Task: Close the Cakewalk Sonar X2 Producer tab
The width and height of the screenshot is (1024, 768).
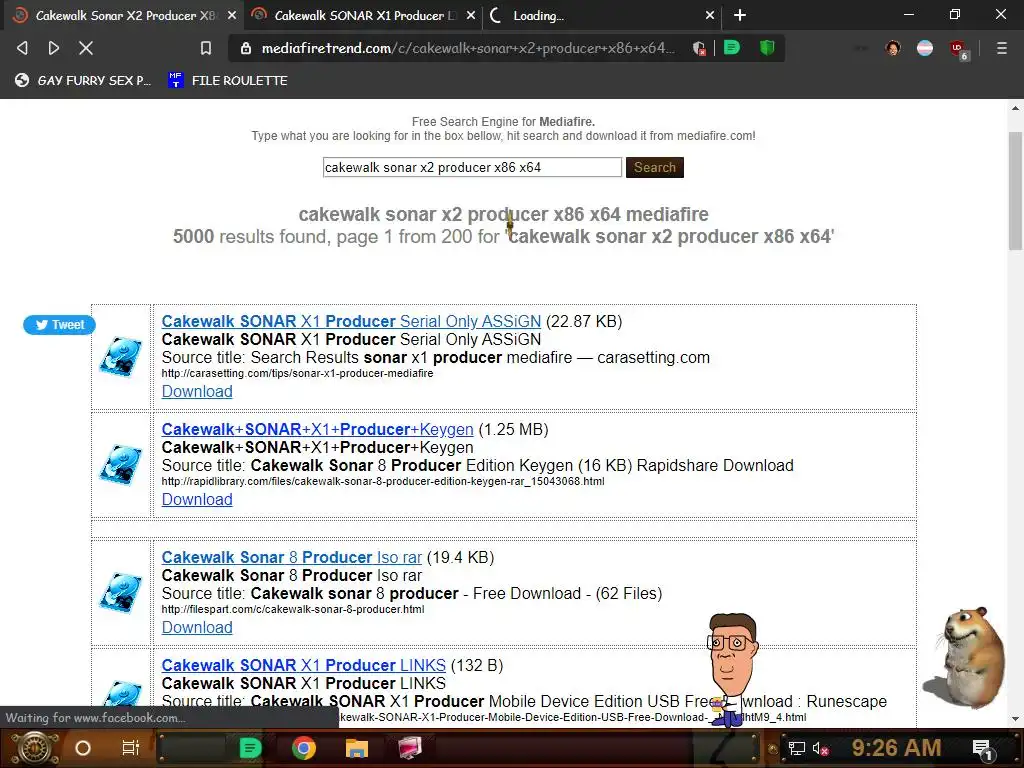Action: [x=232, y=15]
